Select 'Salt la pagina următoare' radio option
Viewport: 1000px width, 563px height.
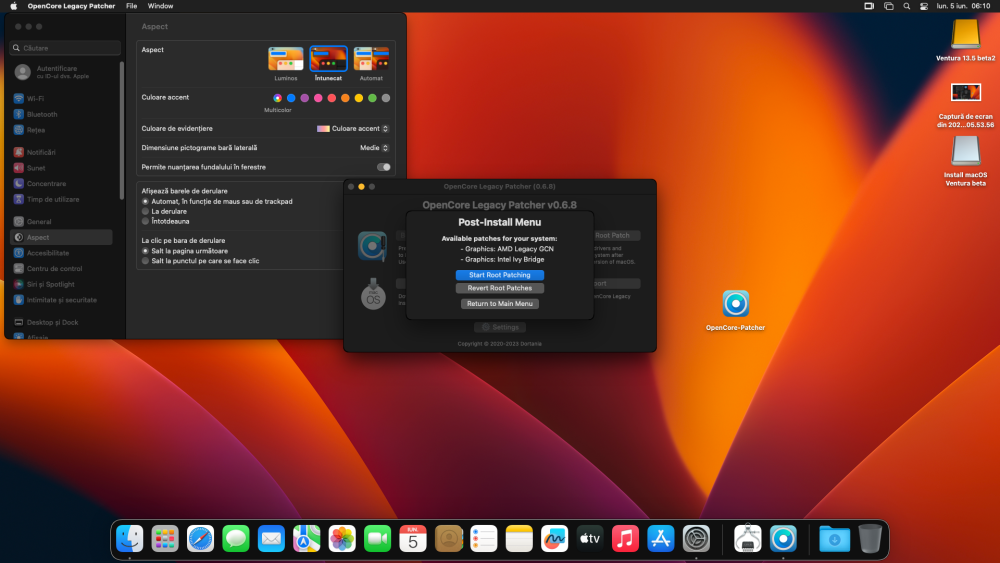pyautogui.click(x=145, y=251)
